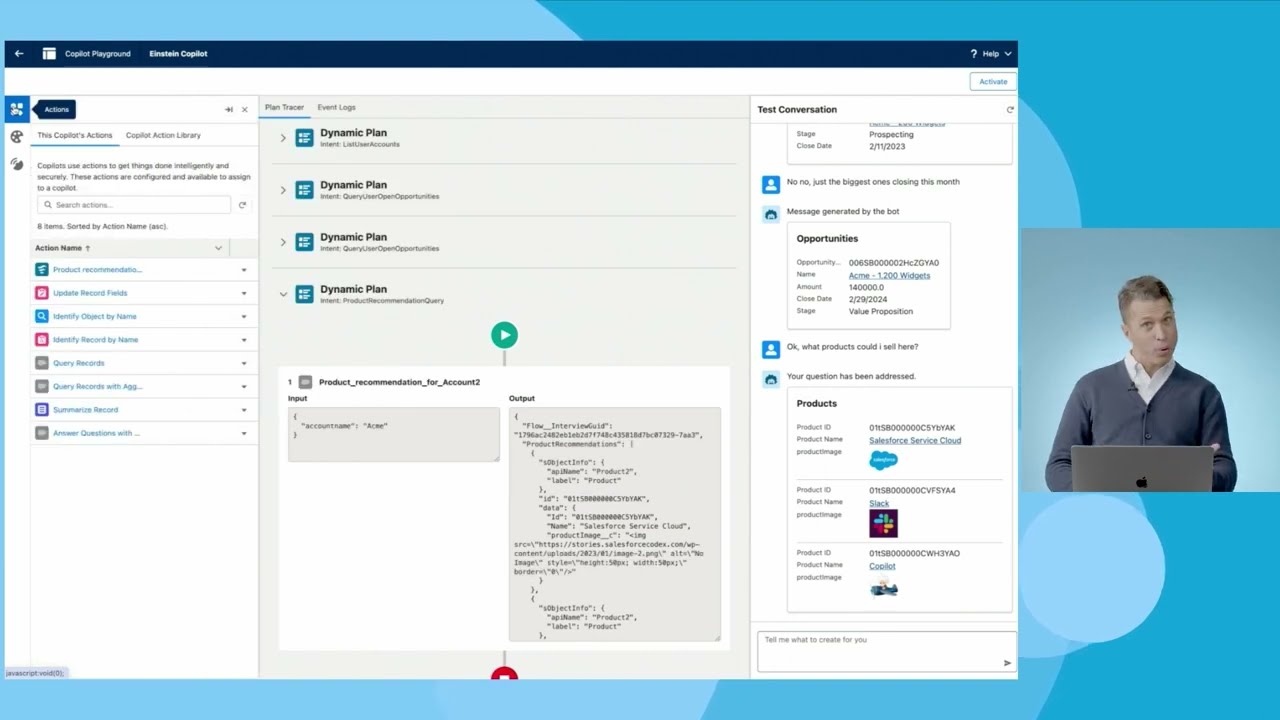Select the Einstein Copilot header tab
The width and height of the screenshot is (1280, 720).
[178, 54]
